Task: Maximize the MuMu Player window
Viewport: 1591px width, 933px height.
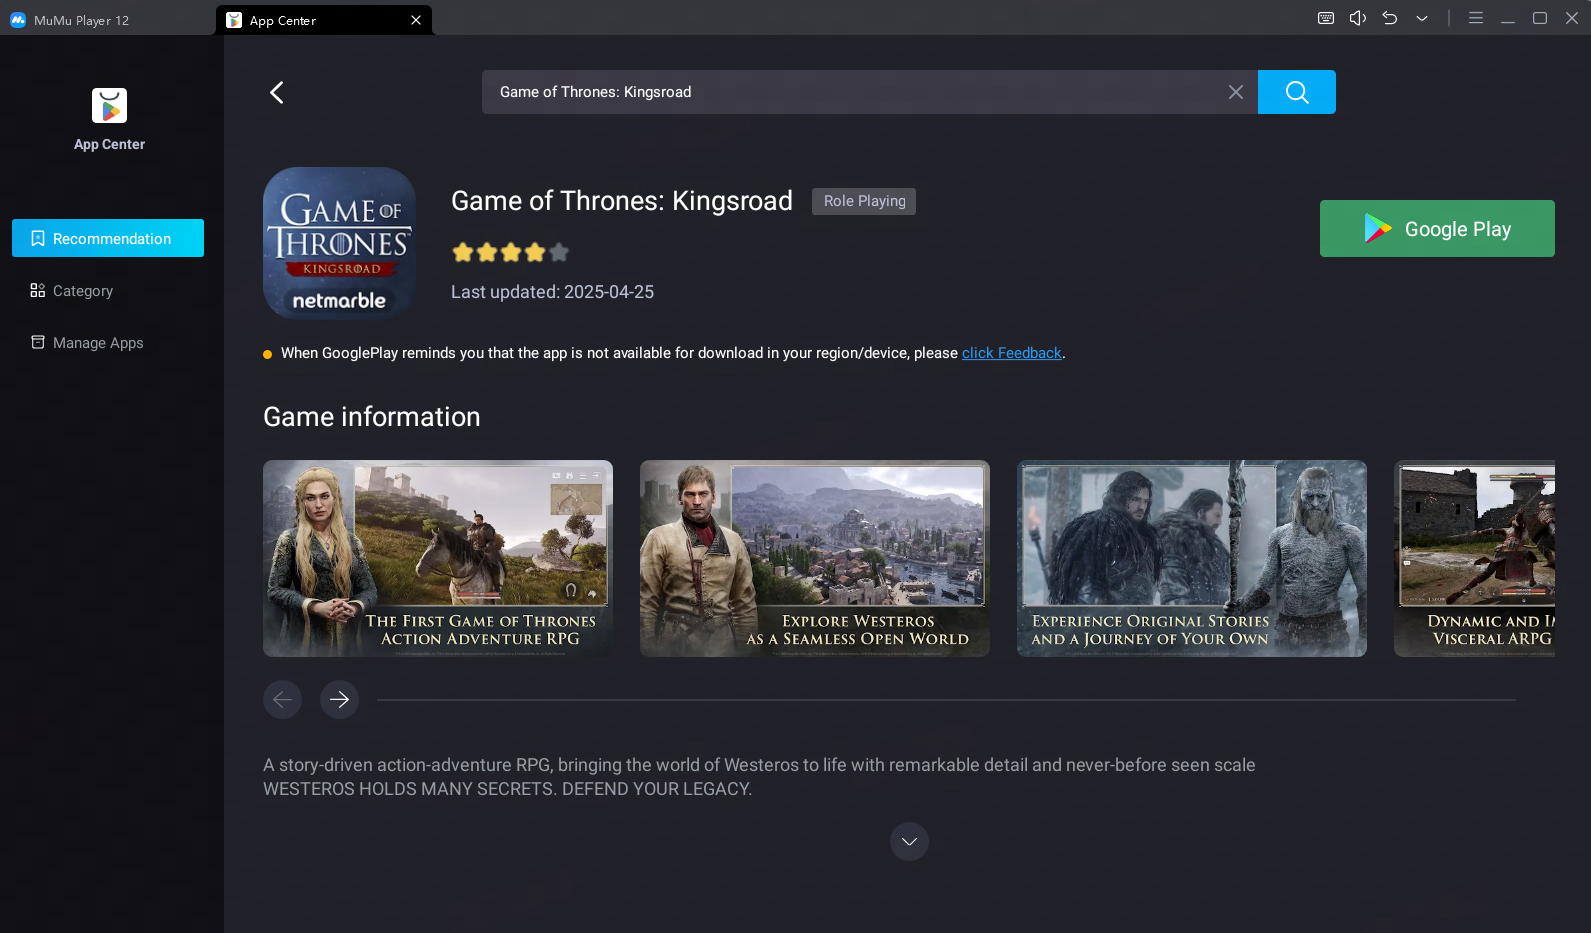Action: point(1540,18)
